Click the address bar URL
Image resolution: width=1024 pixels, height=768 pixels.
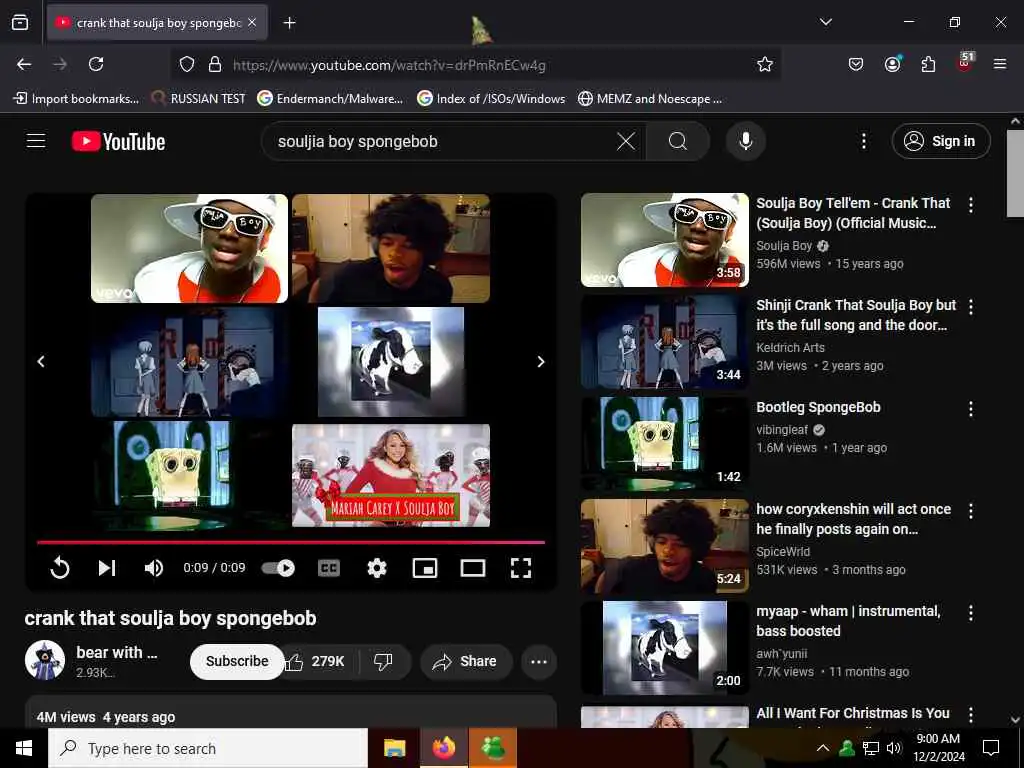click(x=389, y=65)
